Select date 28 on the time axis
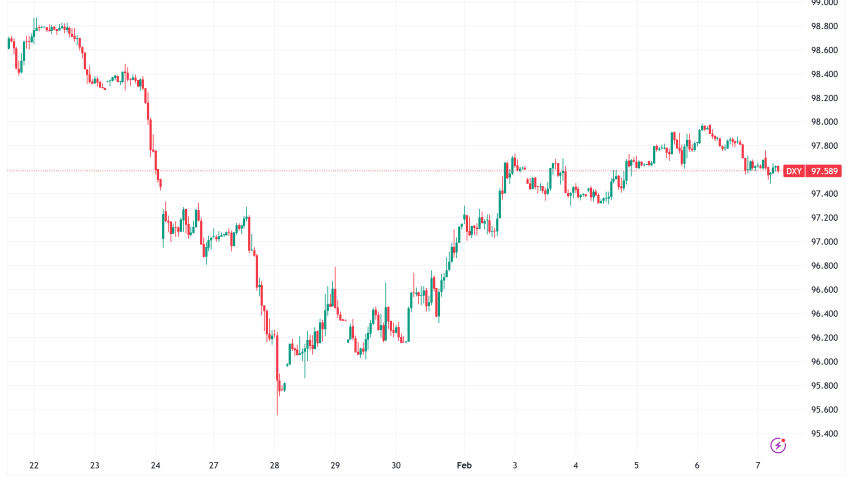Screen dimensions: 852x485 pyautogui.click(x=275, y=466)
